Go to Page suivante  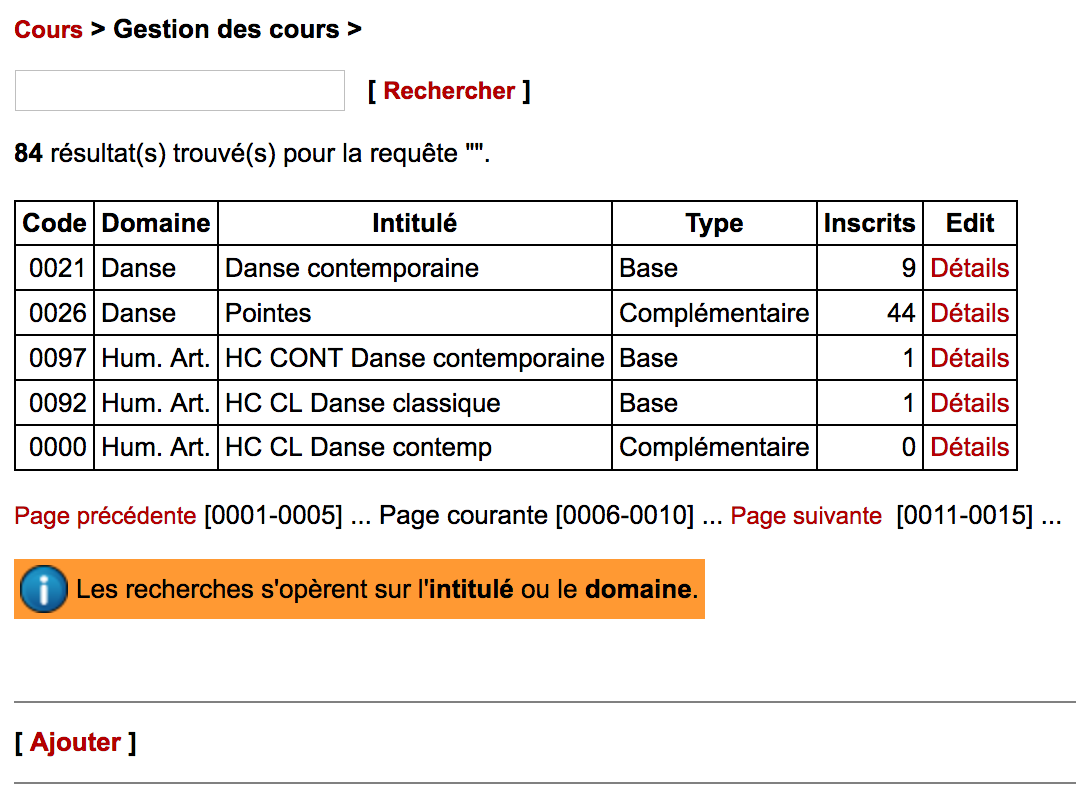tap(806, 516)
